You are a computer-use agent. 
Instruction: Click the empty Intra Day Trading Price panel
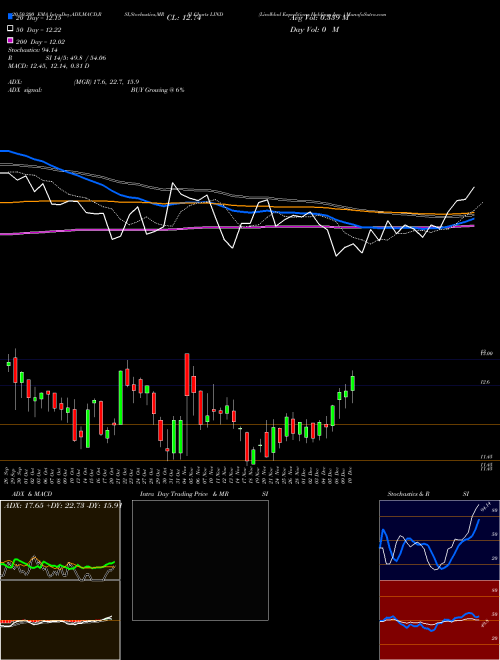coord(200,560)
